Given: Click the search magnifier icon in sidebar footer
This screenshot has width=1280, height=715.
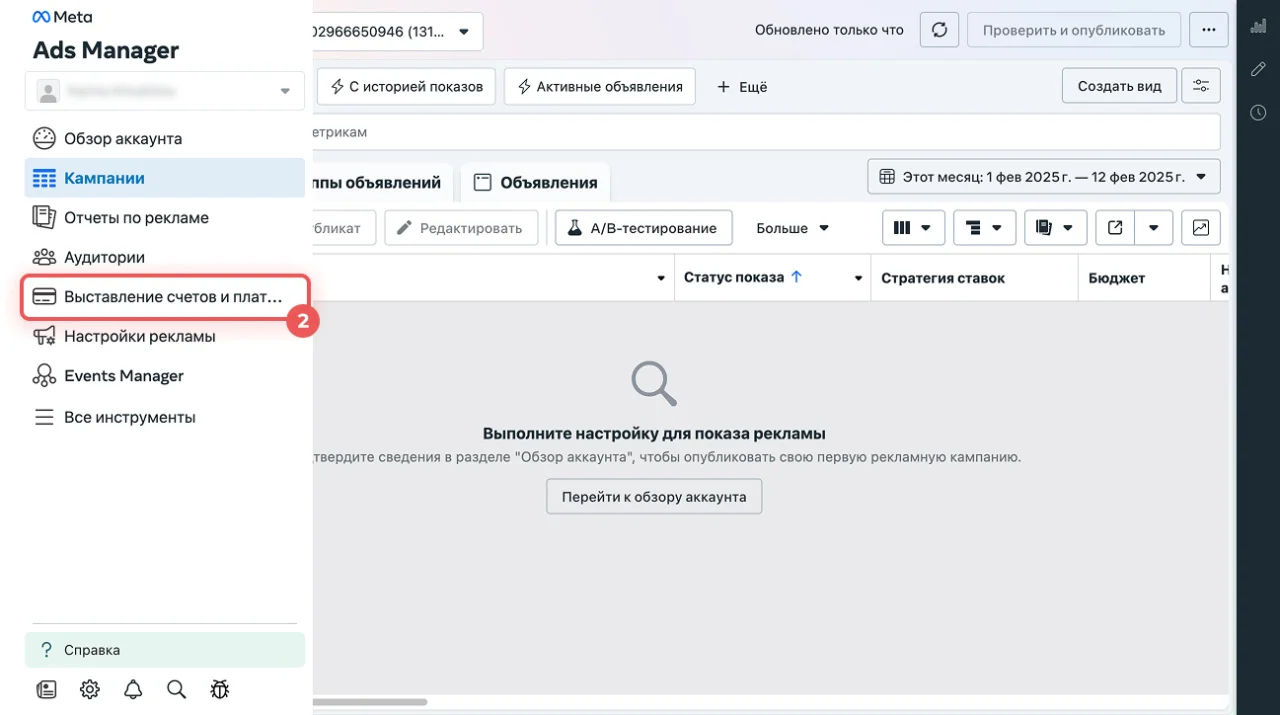Looking at the screenshot, I should [176, 689].
